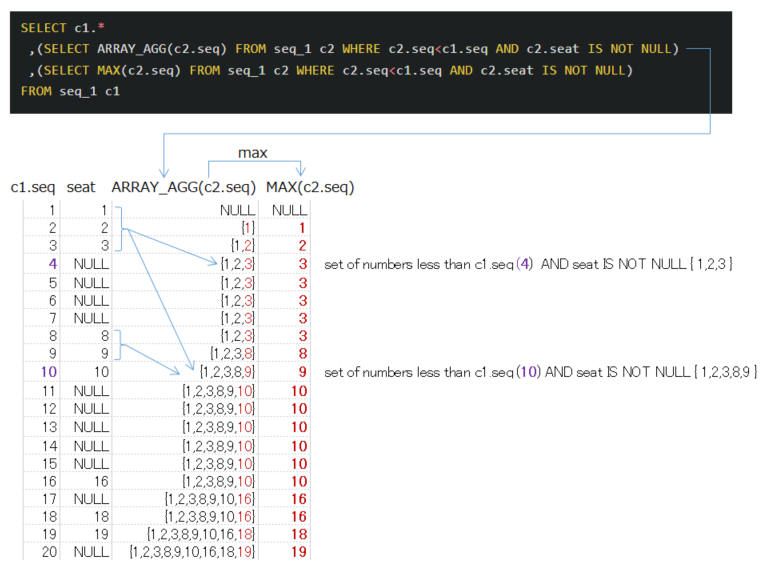Viewport: 765px width, 566px height.
Task: Click the red MAX value 9
Action: pos(302,372)
